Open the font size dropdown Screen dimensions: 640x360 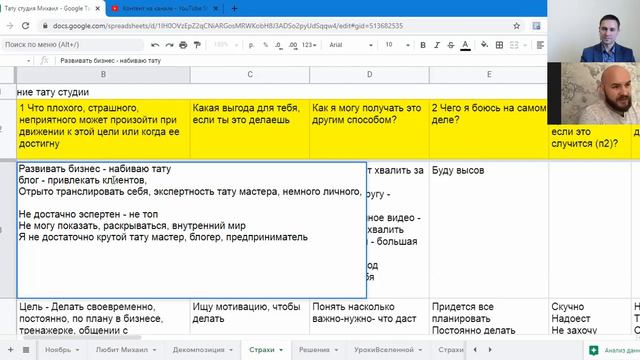(397, 45)
